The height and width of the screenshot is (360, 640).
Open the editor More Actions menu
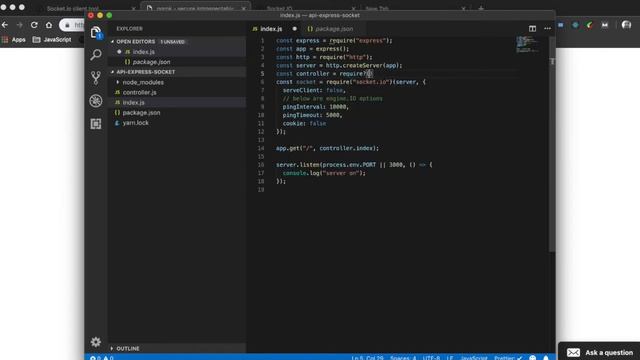[547, 29]
